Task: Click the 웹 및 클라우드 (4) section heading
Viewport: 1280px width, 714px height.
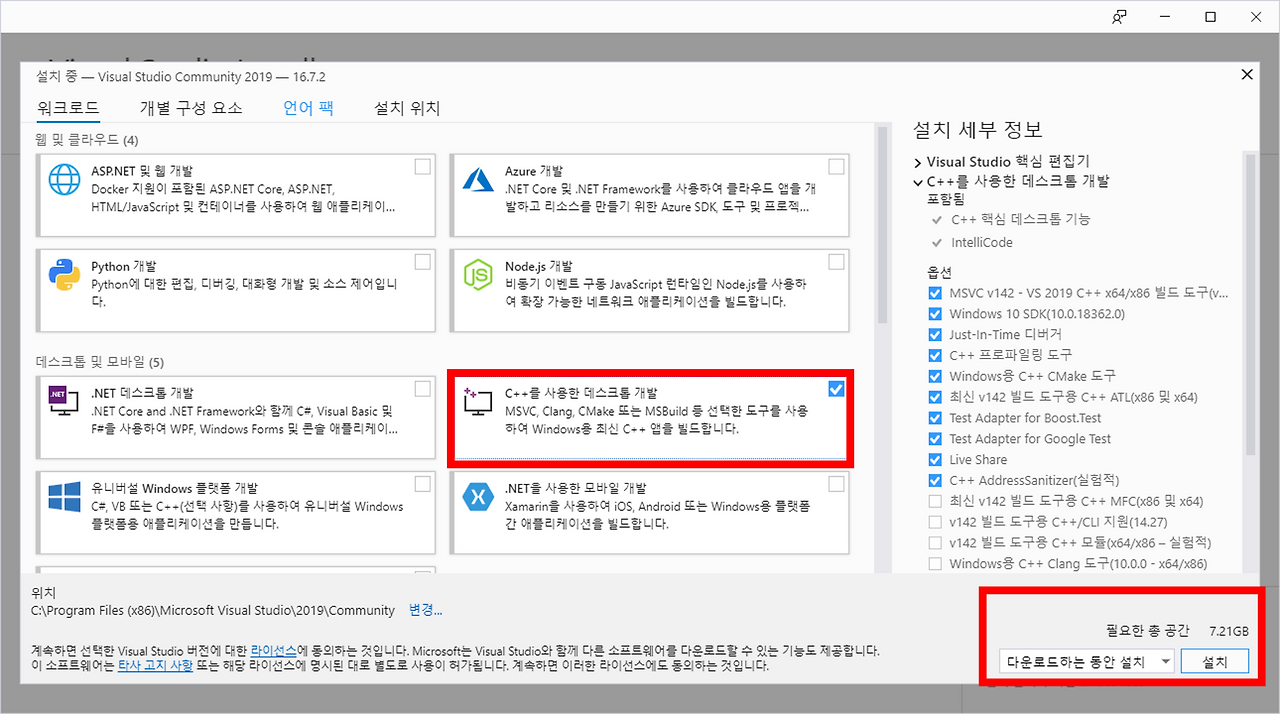Action: (x=88, y=139)
